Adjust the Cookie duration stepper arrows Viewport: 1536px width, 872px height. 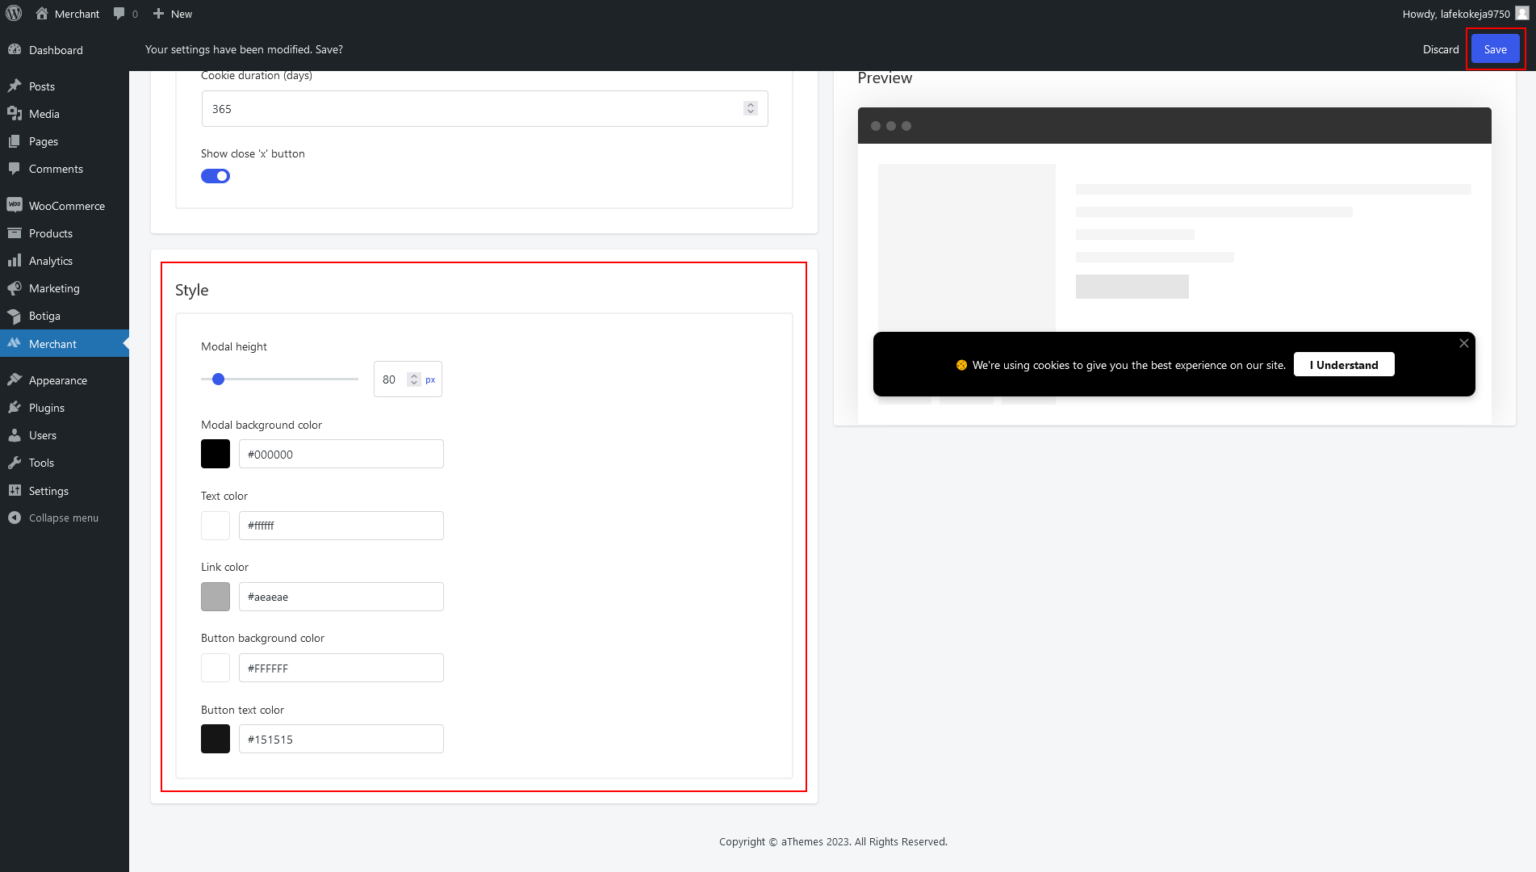tap(751, 108)
